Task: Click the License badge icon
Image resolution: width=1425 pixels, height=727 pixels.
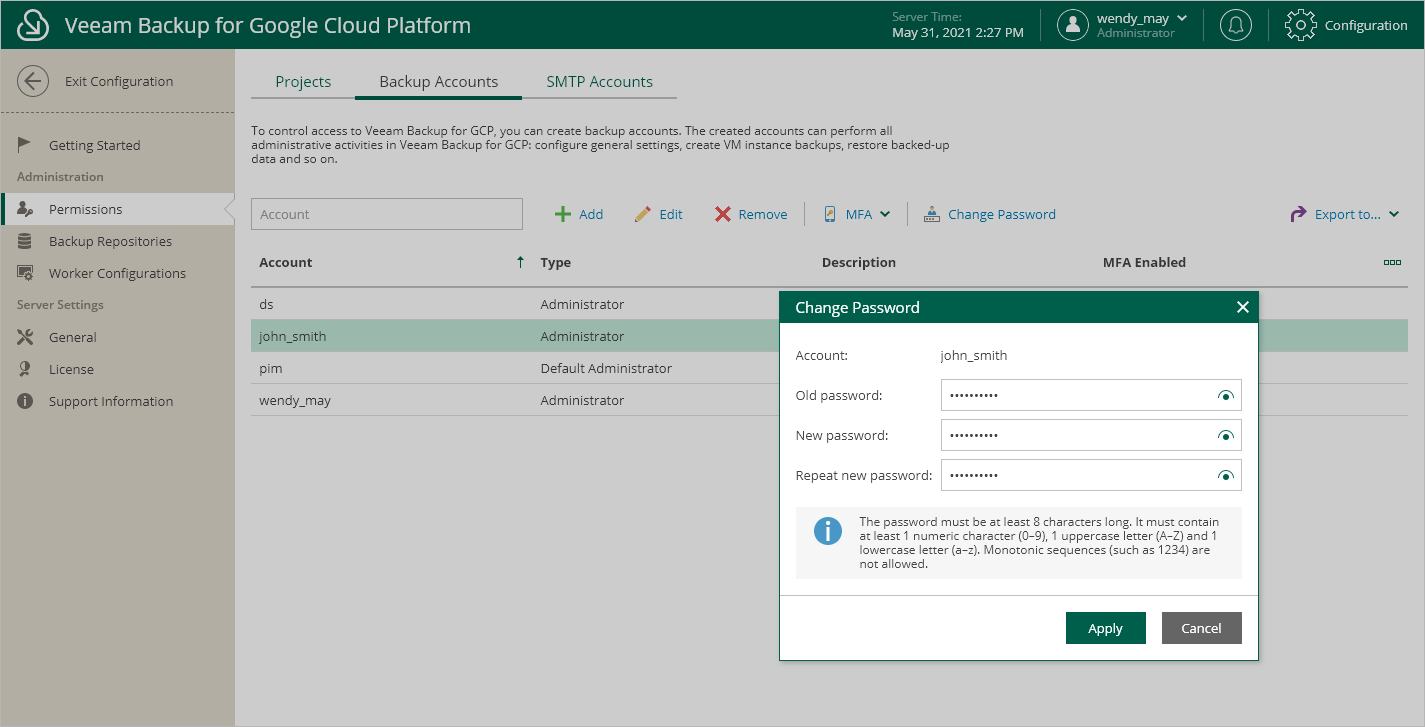Action: (25, 369)
